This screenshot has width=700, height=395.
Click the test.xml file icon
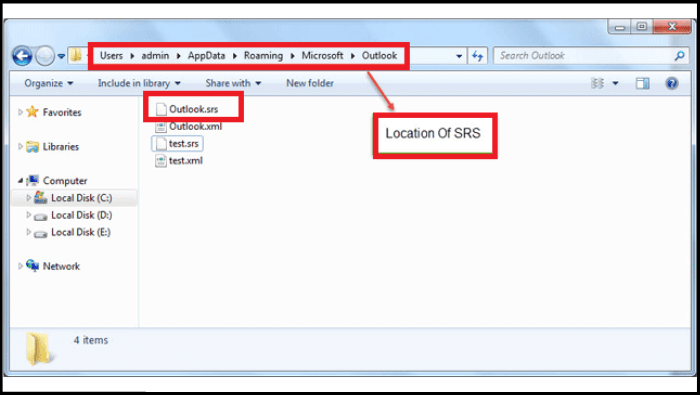pyautogui.click(x=161, y=161)
